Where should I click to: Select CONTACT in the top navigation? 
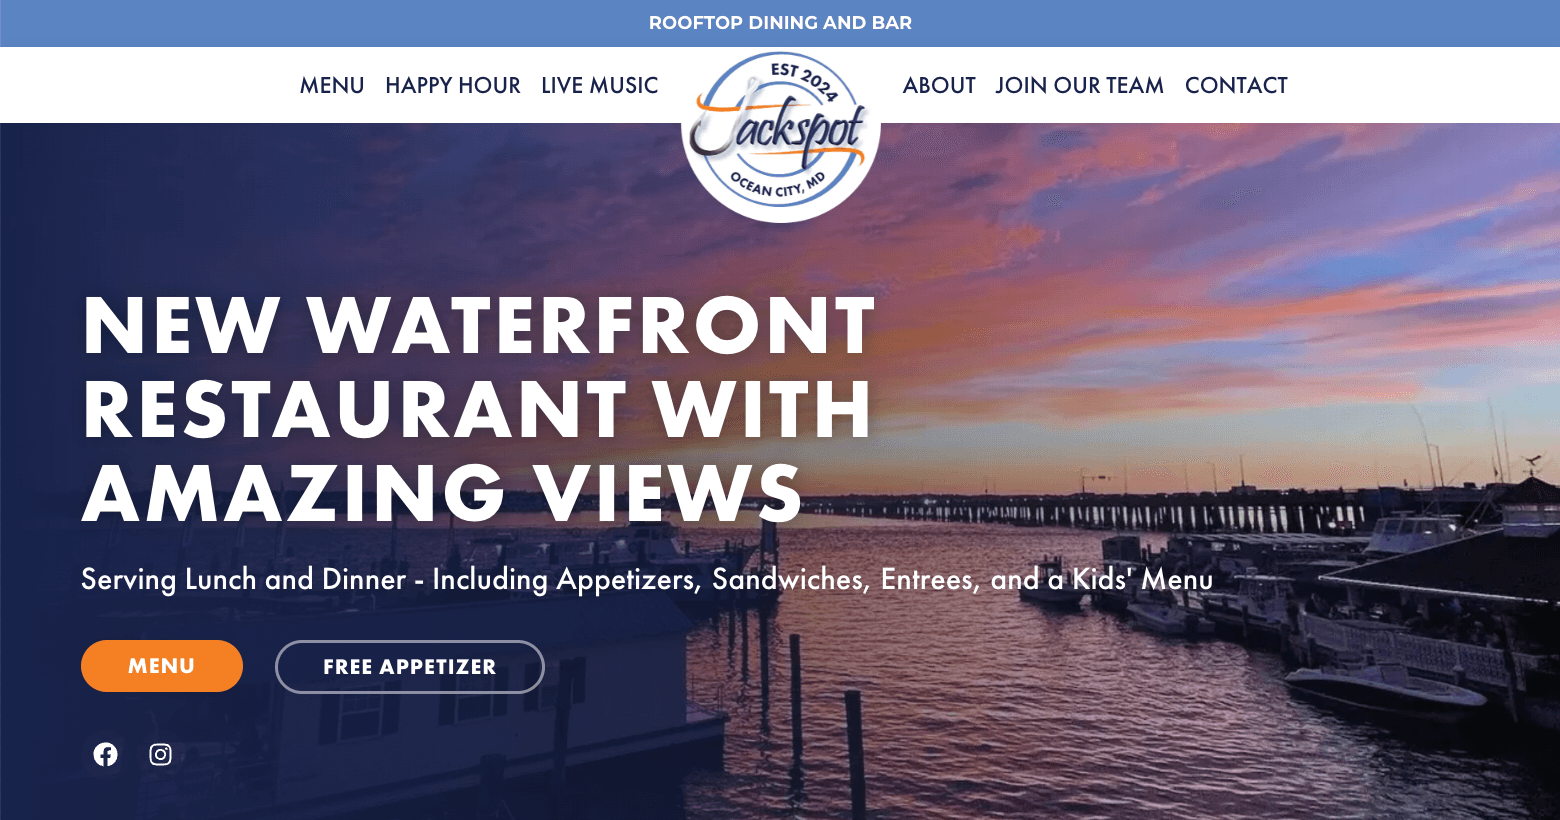coord(1236,85)
